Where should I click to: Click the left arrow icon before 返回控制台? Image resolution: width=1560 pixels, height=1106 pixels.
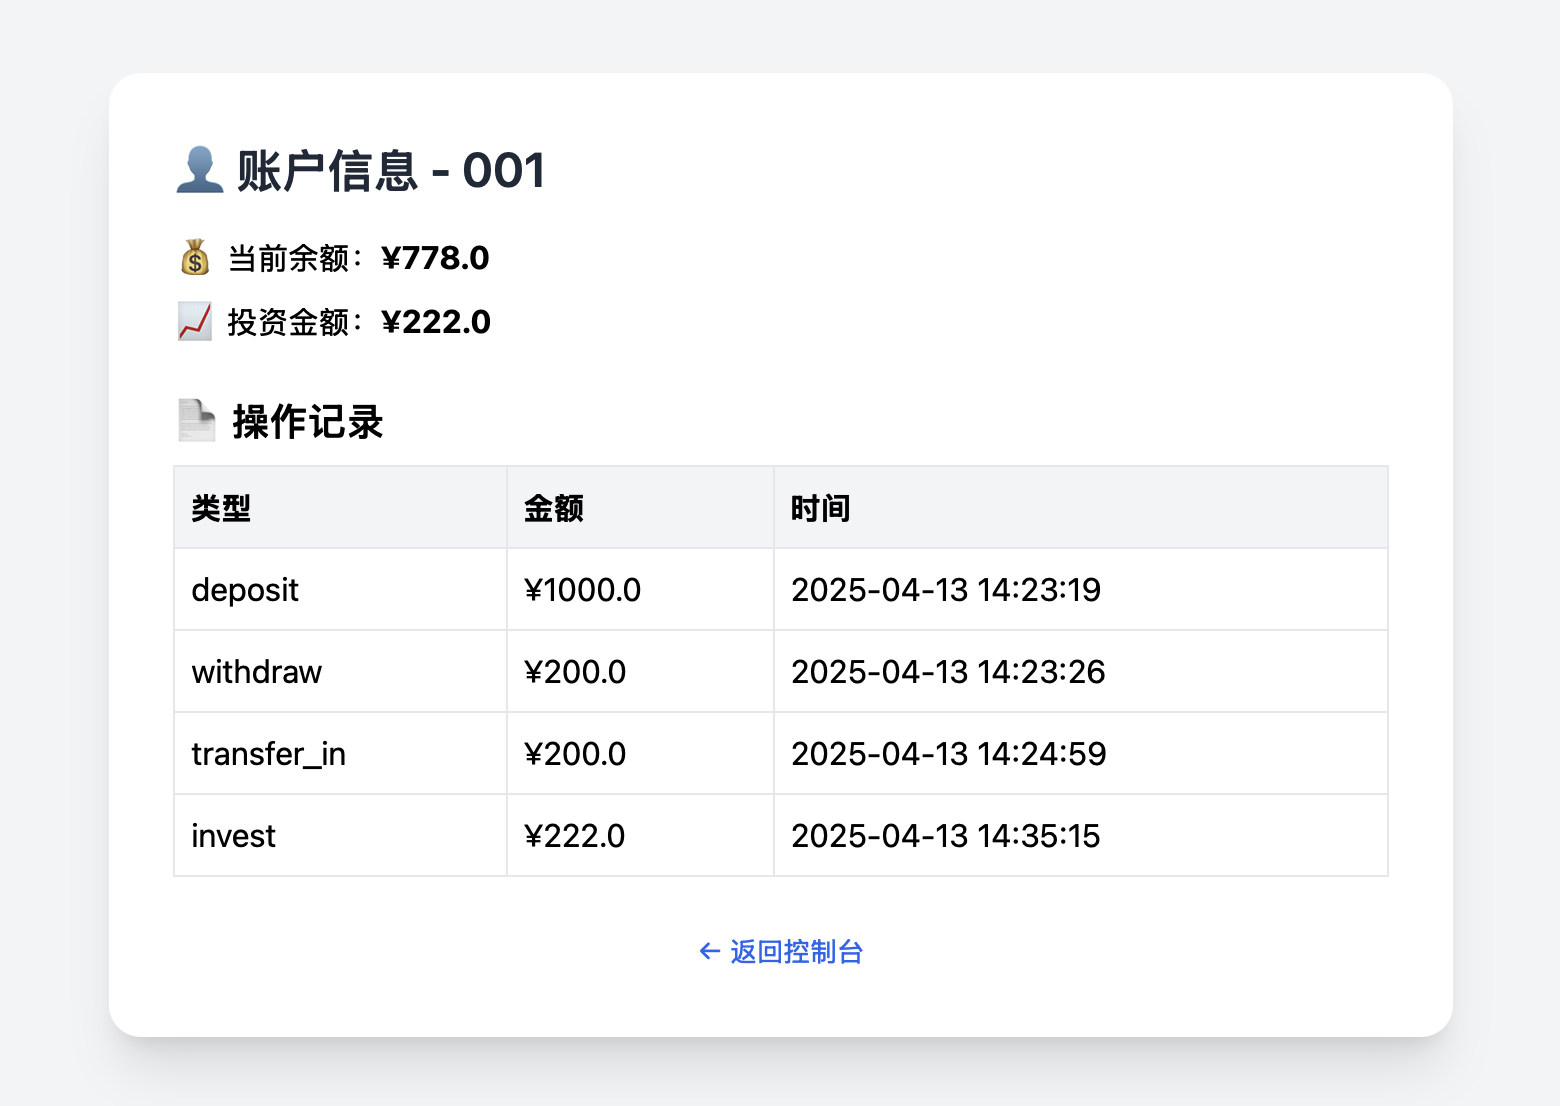coord(708,951)
